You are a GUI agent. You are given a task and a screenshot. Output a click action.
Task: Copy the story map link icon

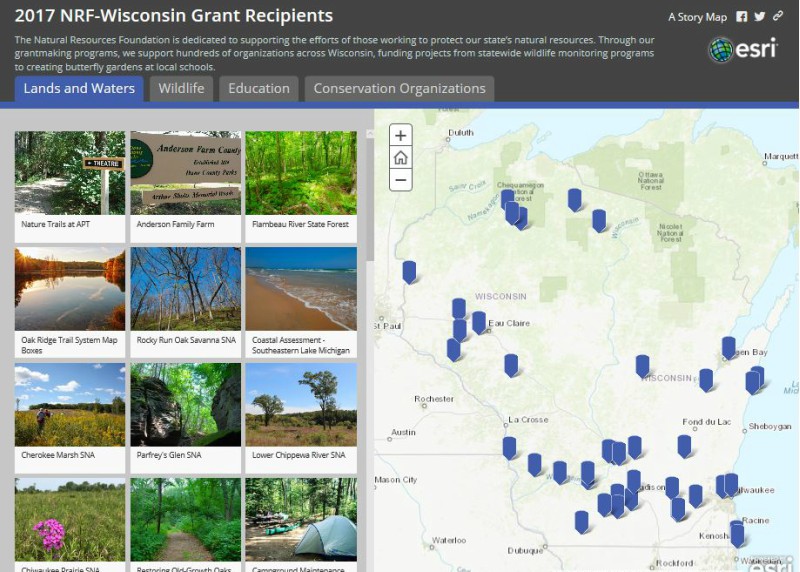(x=778, y=16)
